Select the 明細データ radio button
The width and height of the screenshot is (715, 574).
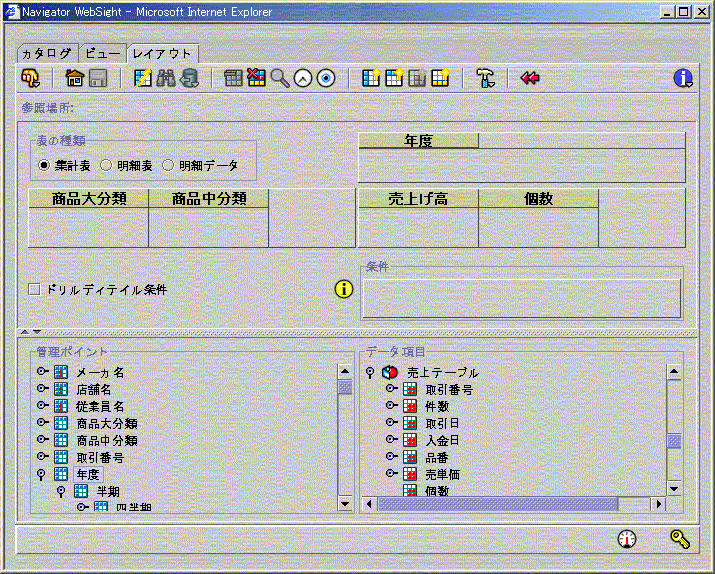tap(168, 165)
